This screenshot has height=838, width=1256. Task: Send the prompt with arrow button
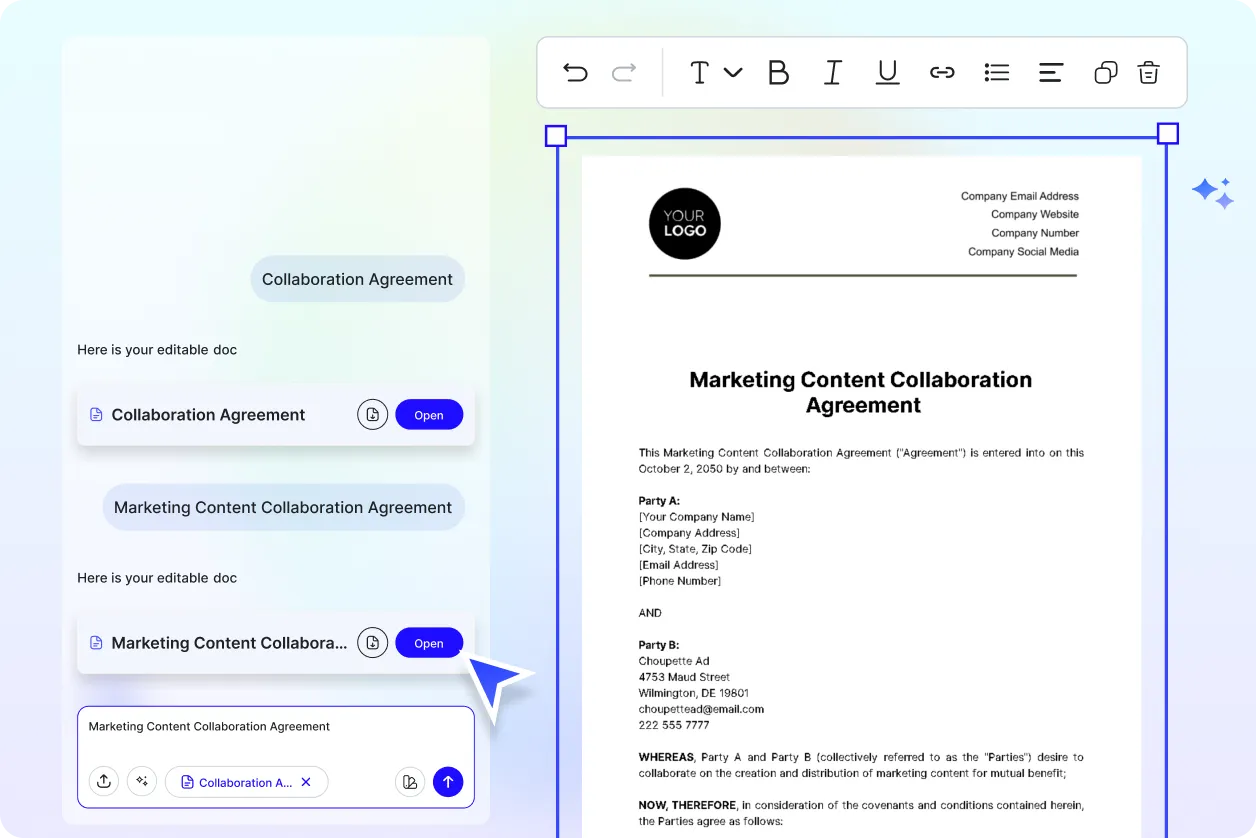(448, 782)
